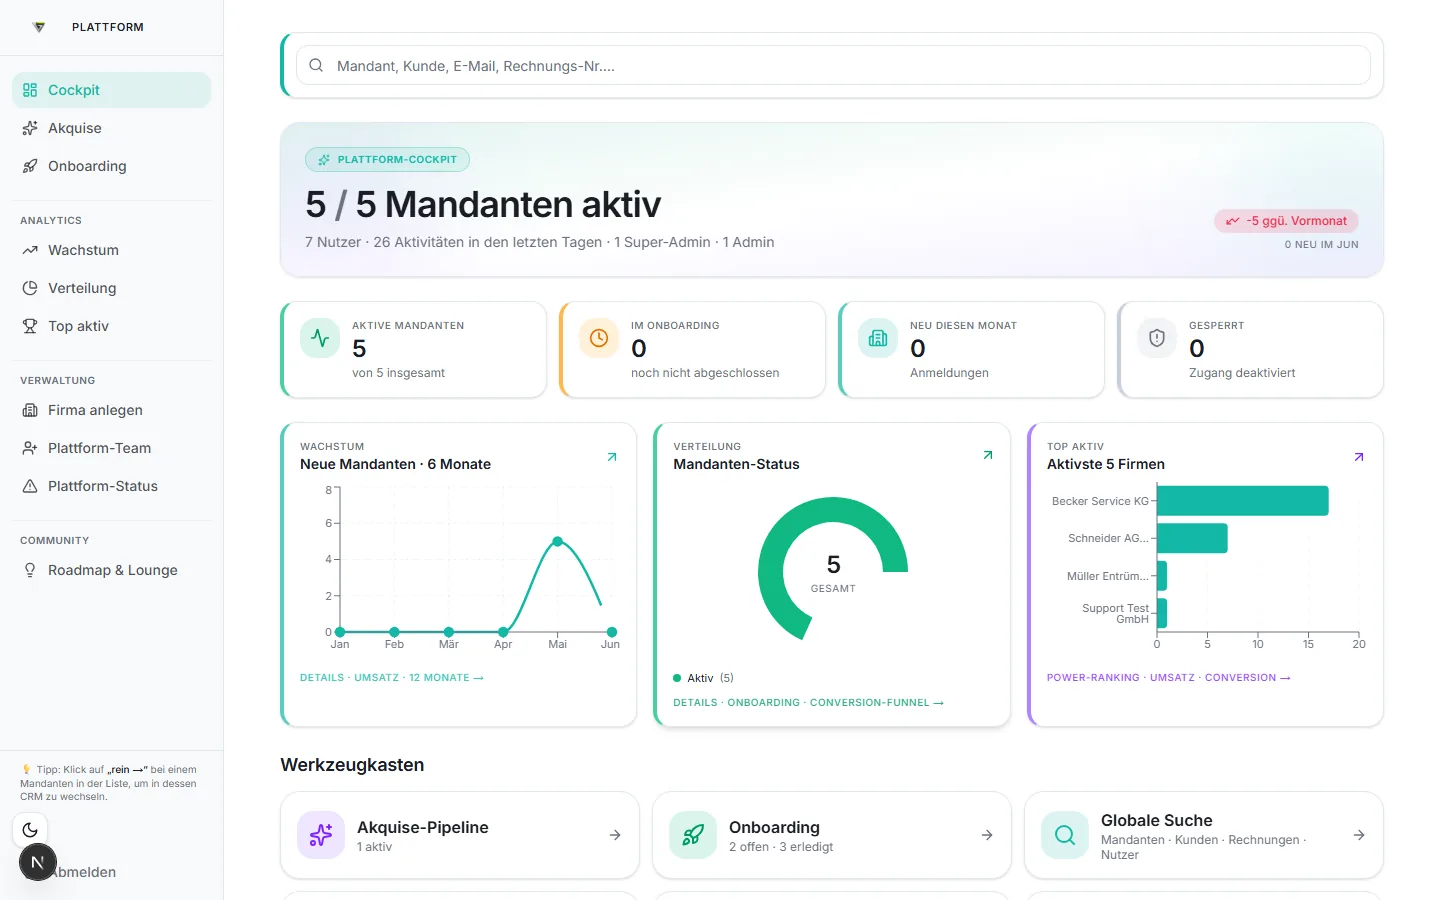Click the Verteilung pie icon
Image resolution: width=1440 pixels, height=900 pixels.
point(30,288)
